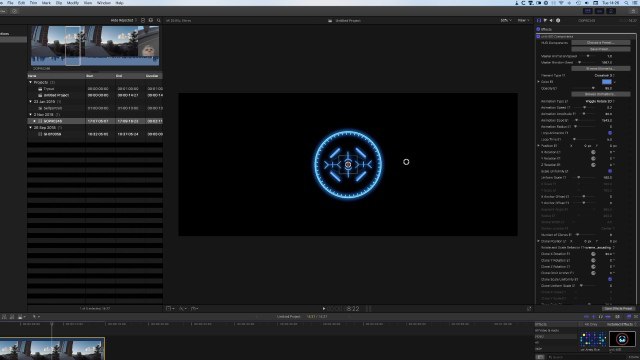The height and width of the screenshot is (360, 640).
Task: Expand the Position parameter disclosure triangle
Action: coord(538,146)
